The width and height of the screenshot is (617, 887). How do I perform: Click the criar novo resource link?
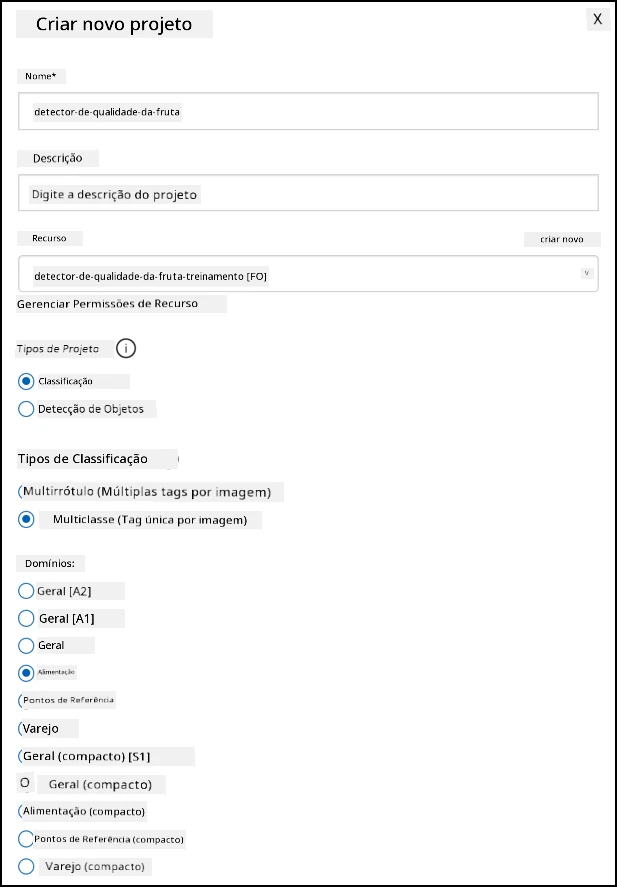pyautogui.click(x=562, y=239)
